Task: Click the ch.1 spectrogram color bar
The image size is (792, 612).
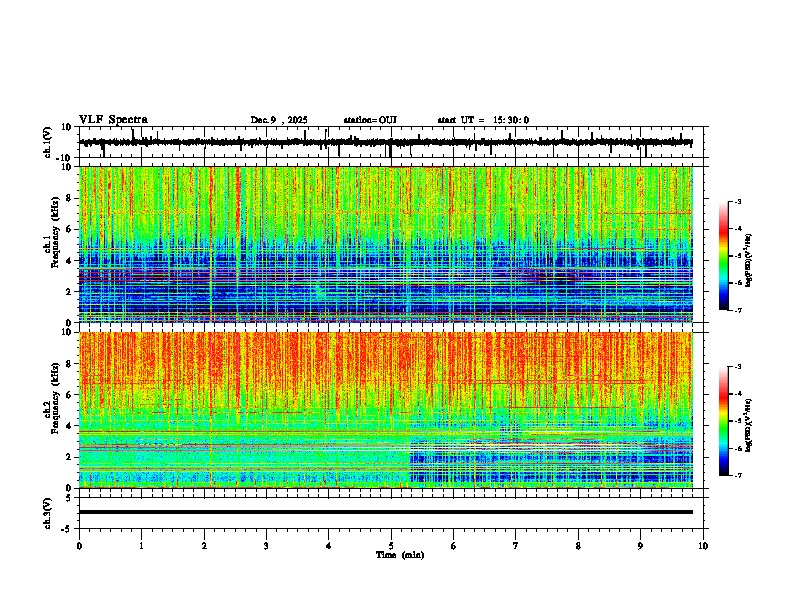Action: click(724, 256)
